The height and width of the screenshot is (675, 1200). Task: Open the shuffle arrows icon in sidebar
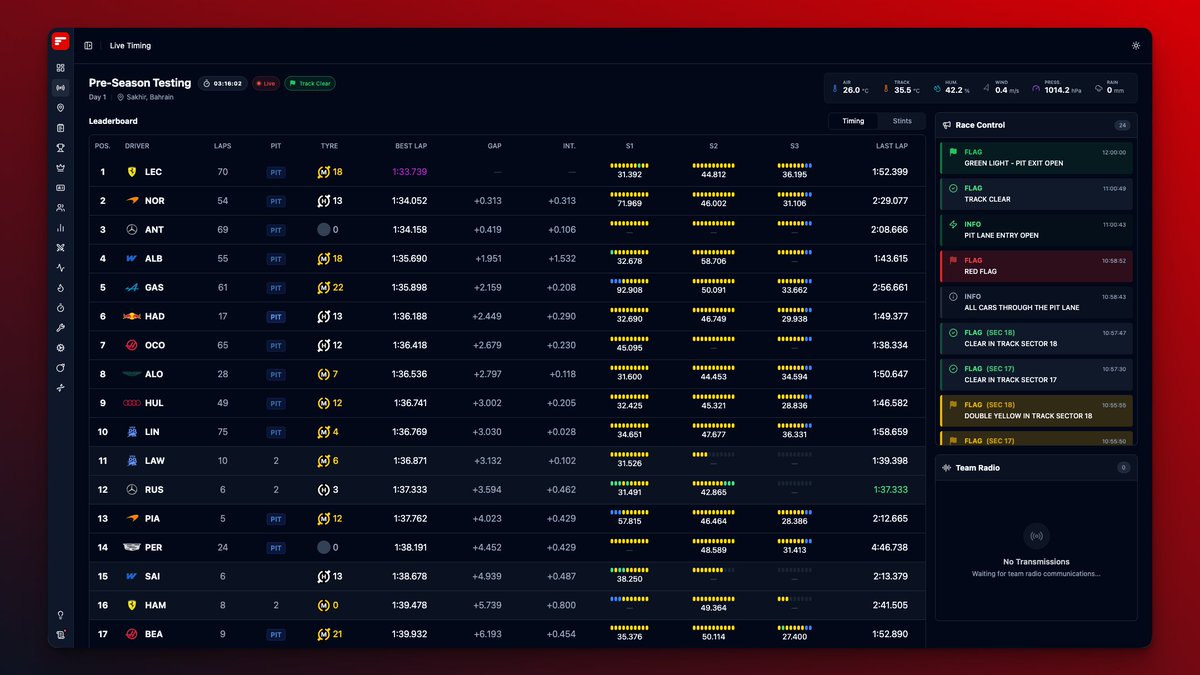pos(61,388)
